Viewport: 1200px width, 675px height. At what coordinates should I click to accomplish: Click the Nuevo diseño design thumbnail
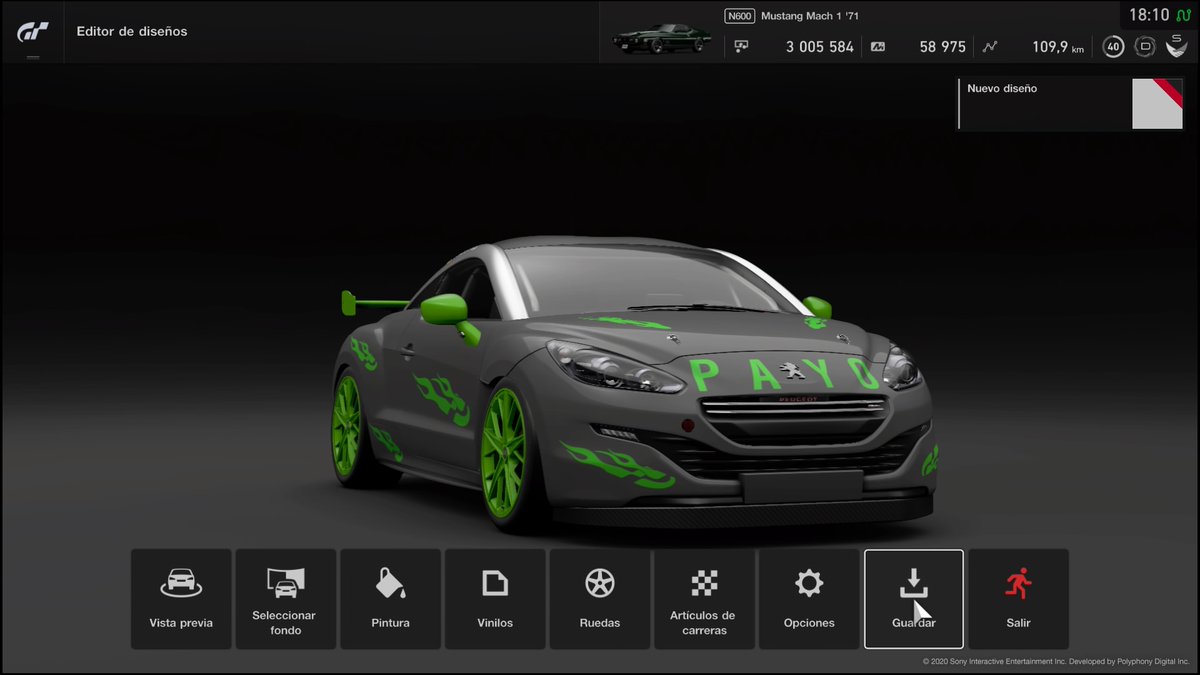[1157, 104]
